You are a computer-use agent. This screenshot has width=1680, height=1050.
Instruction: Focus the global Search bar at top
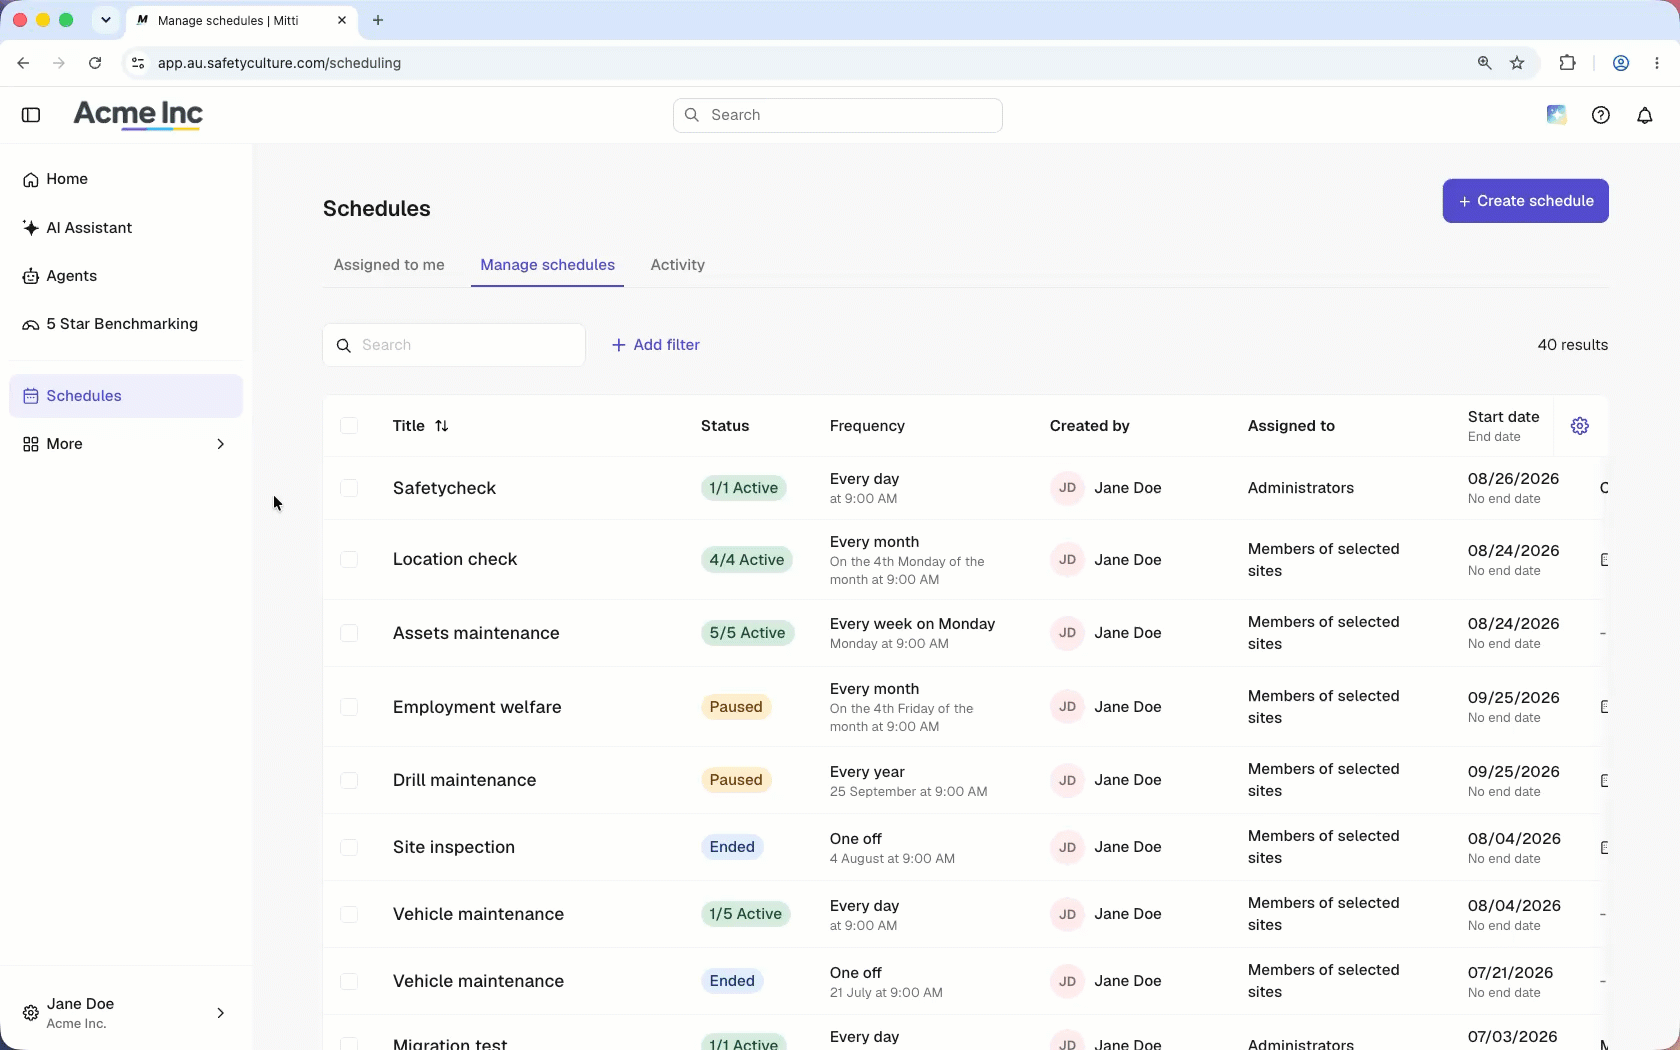point(838,115)
